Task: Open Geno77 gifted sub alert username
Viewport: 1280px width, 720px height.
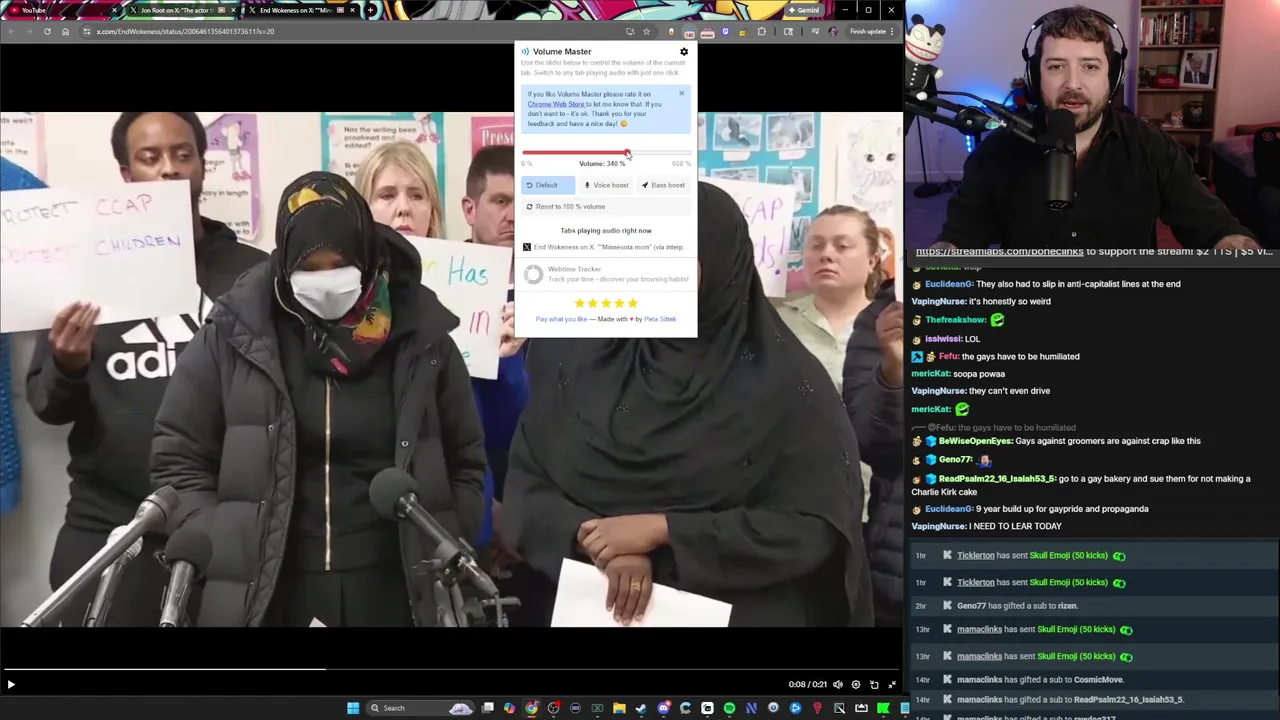Action: tap(972, 606)
